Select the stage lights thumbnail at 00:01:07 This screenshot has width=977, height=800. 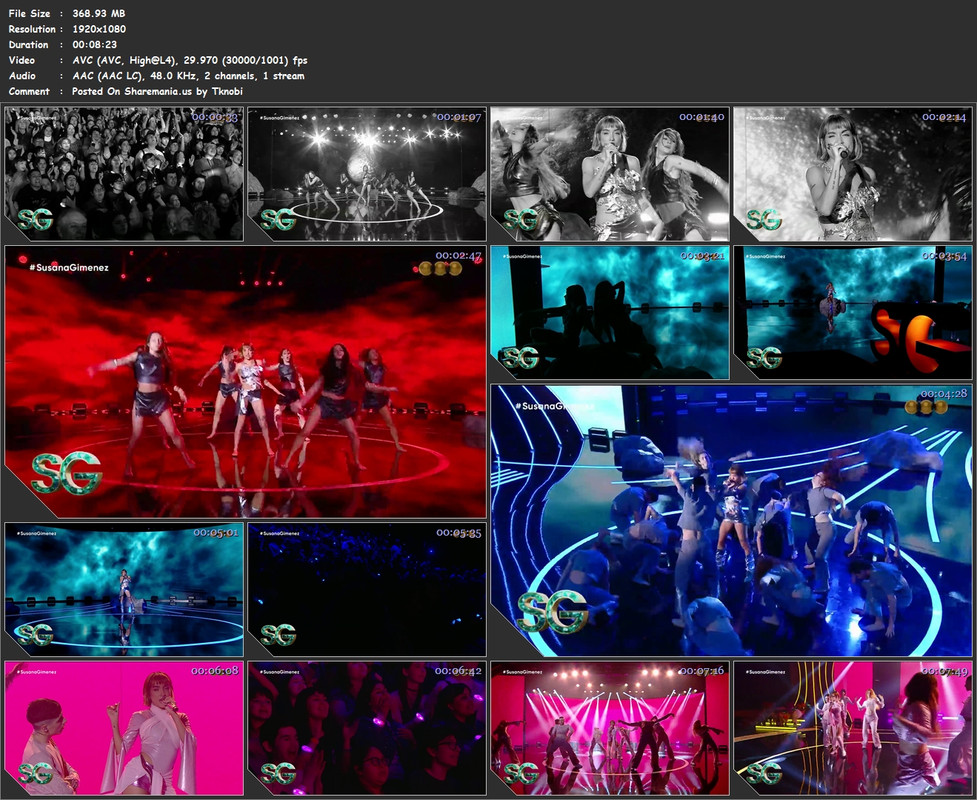(367, 174)
